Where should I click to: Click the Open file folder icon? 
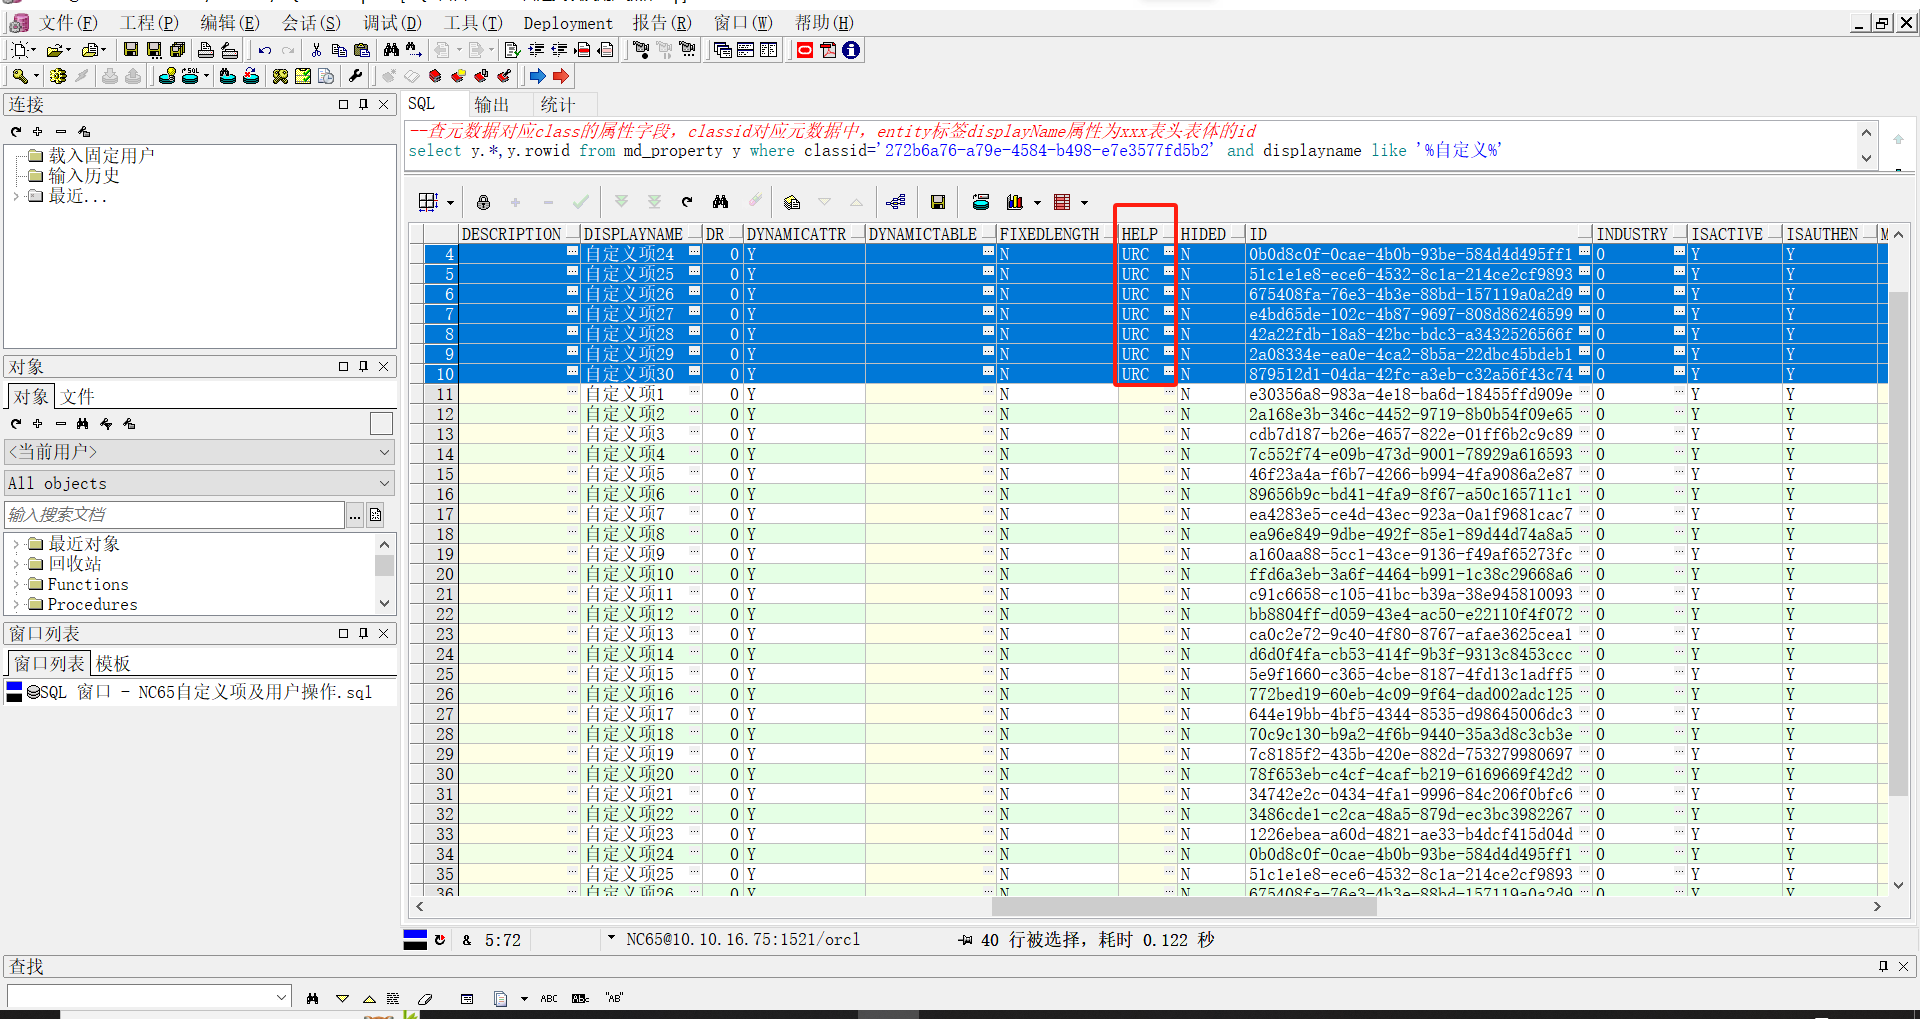click(x=54, y=50)
